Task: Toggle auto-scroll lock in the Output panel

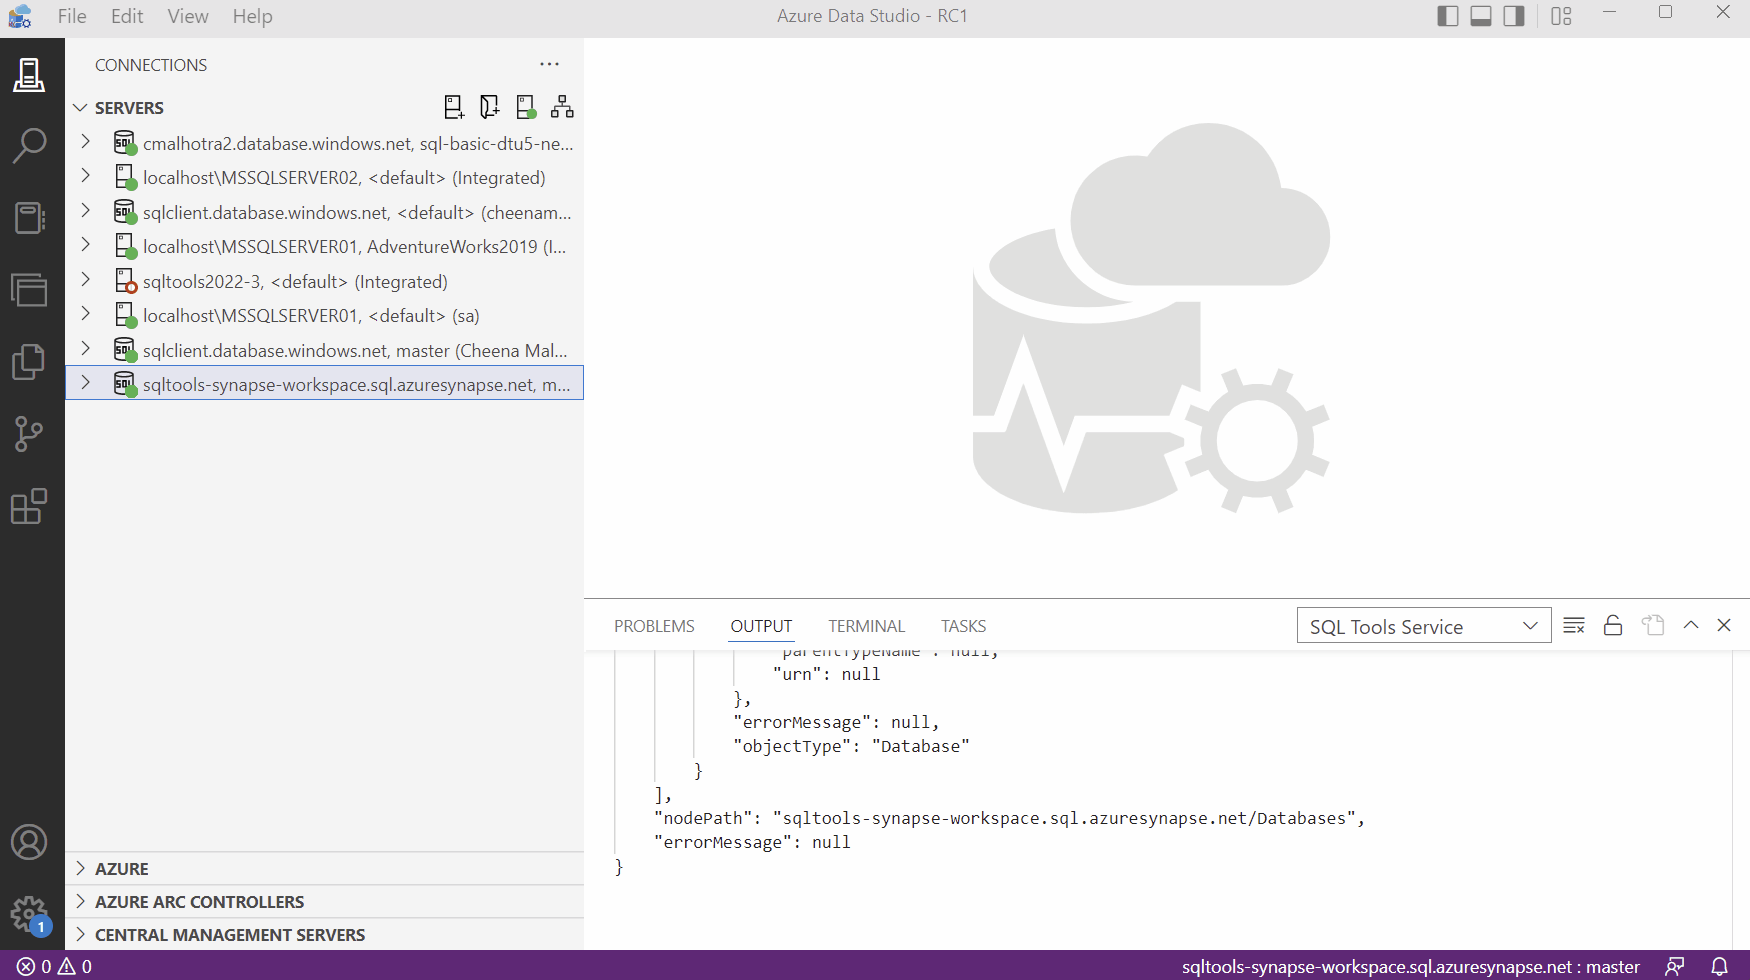Action: click(1612, 624)
